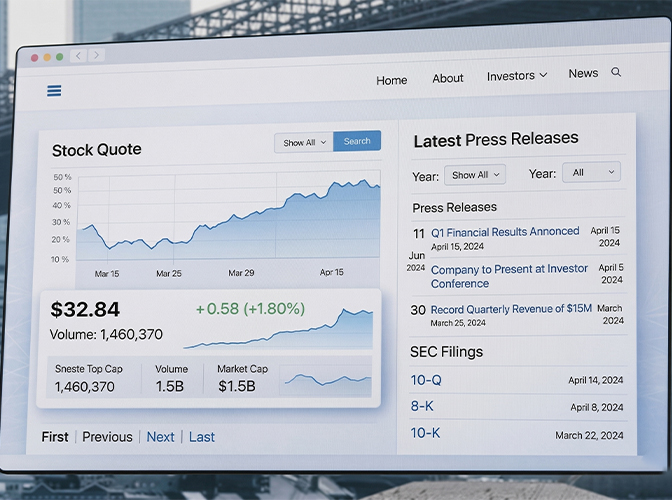672x500 pixels.
Task: Open the About page
Action: [x=447, y=78]
